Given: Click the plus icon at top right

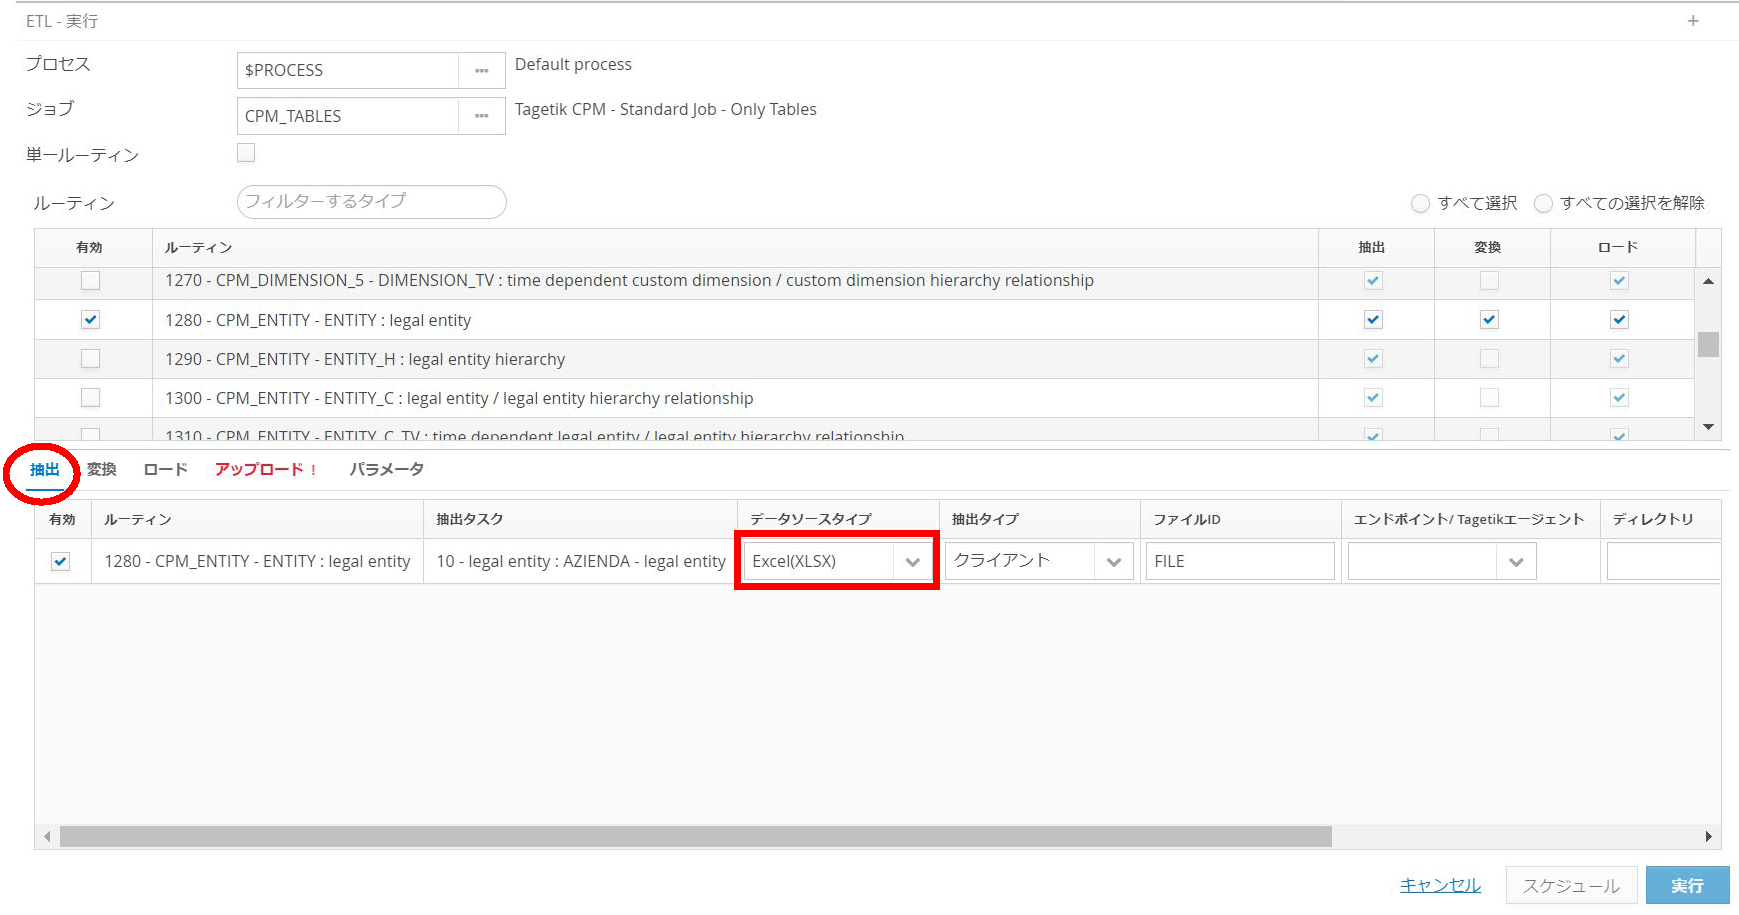Looking at the screenshot, I should point(1693,21).
